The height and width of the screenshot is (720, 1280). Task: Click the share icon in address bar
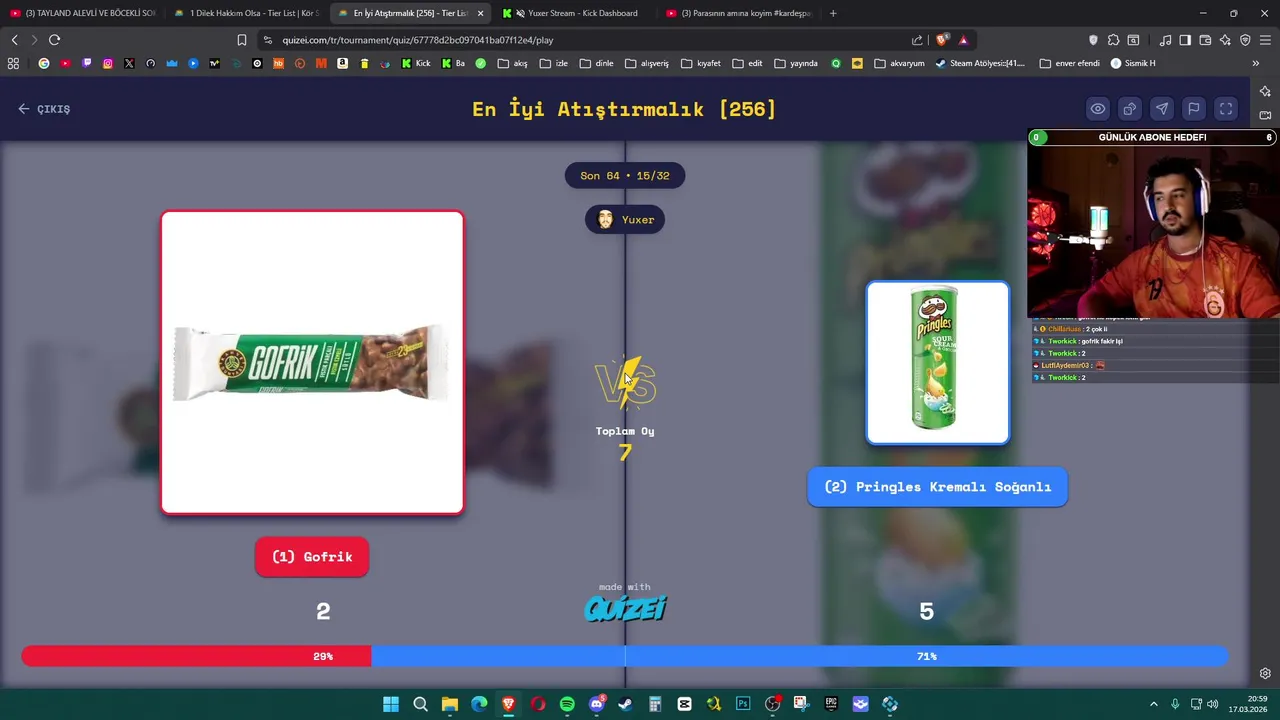click(x=917, y=40)
